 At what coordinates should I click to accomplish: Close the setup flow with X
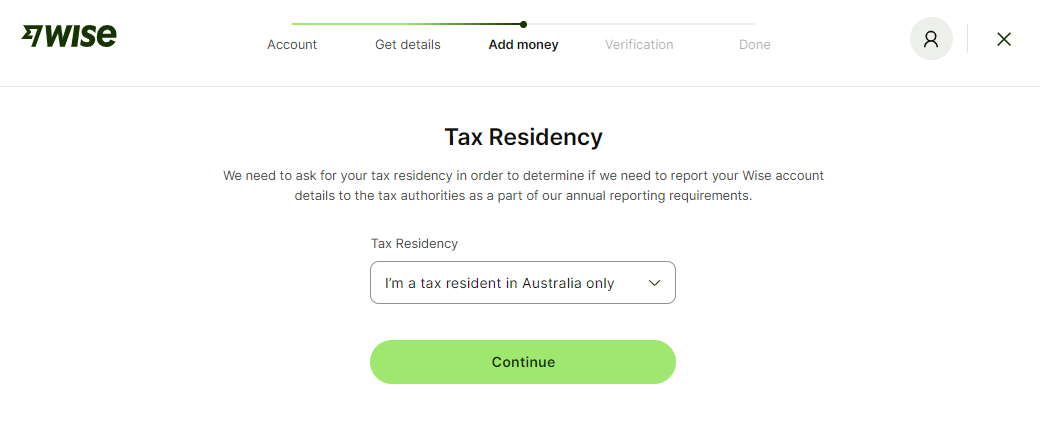1004,39
